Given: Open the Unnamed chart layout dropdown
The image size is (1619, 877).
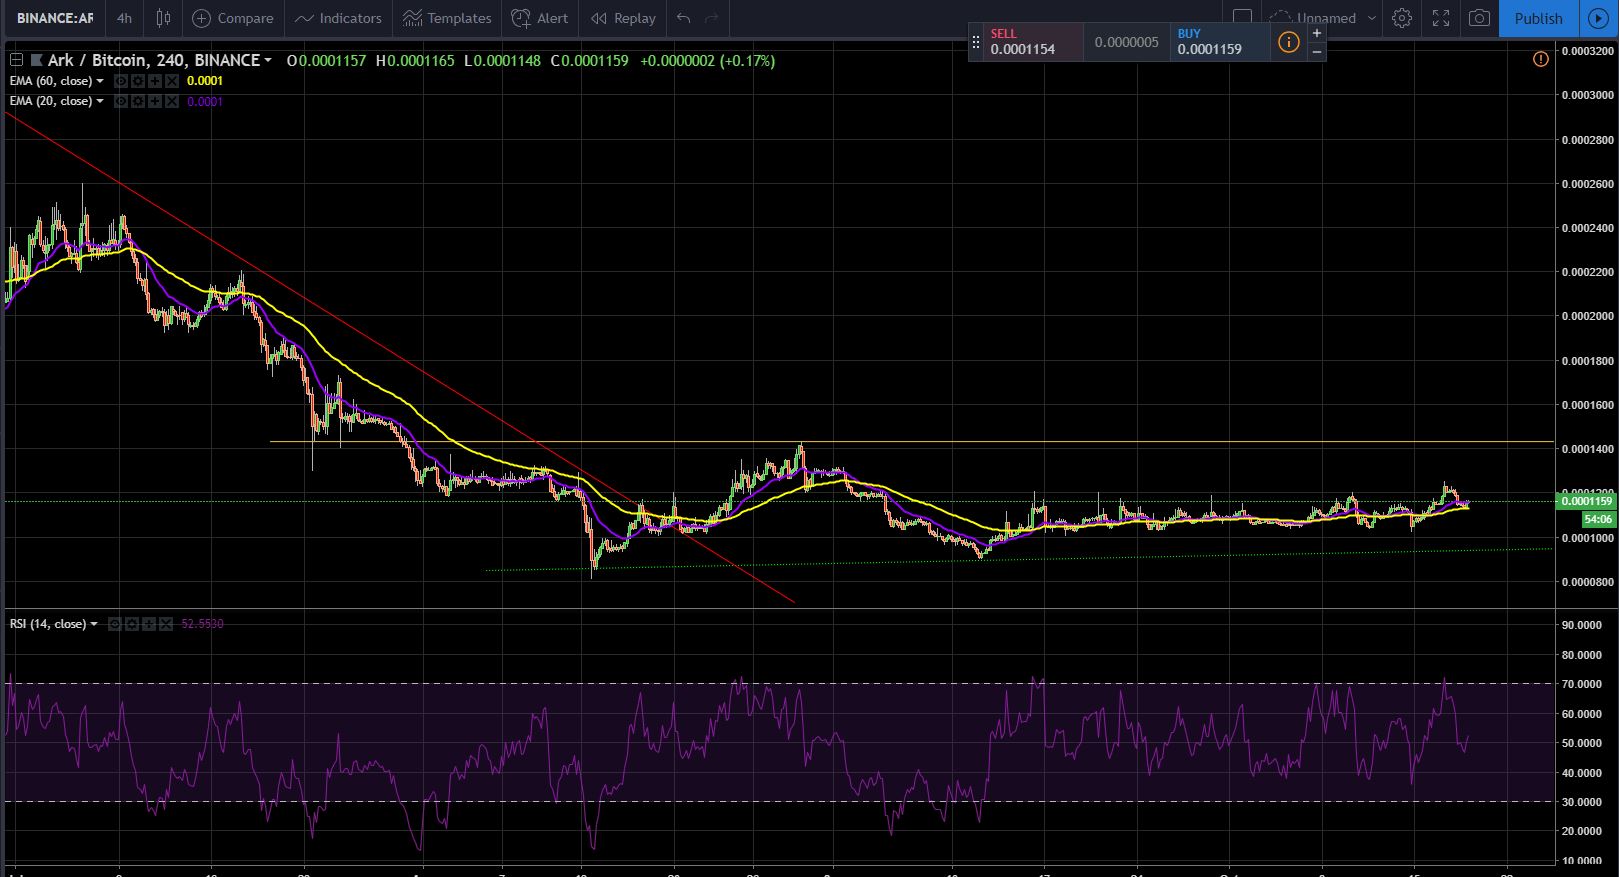Looking at the screenshot, I should tap(1323, 18).
